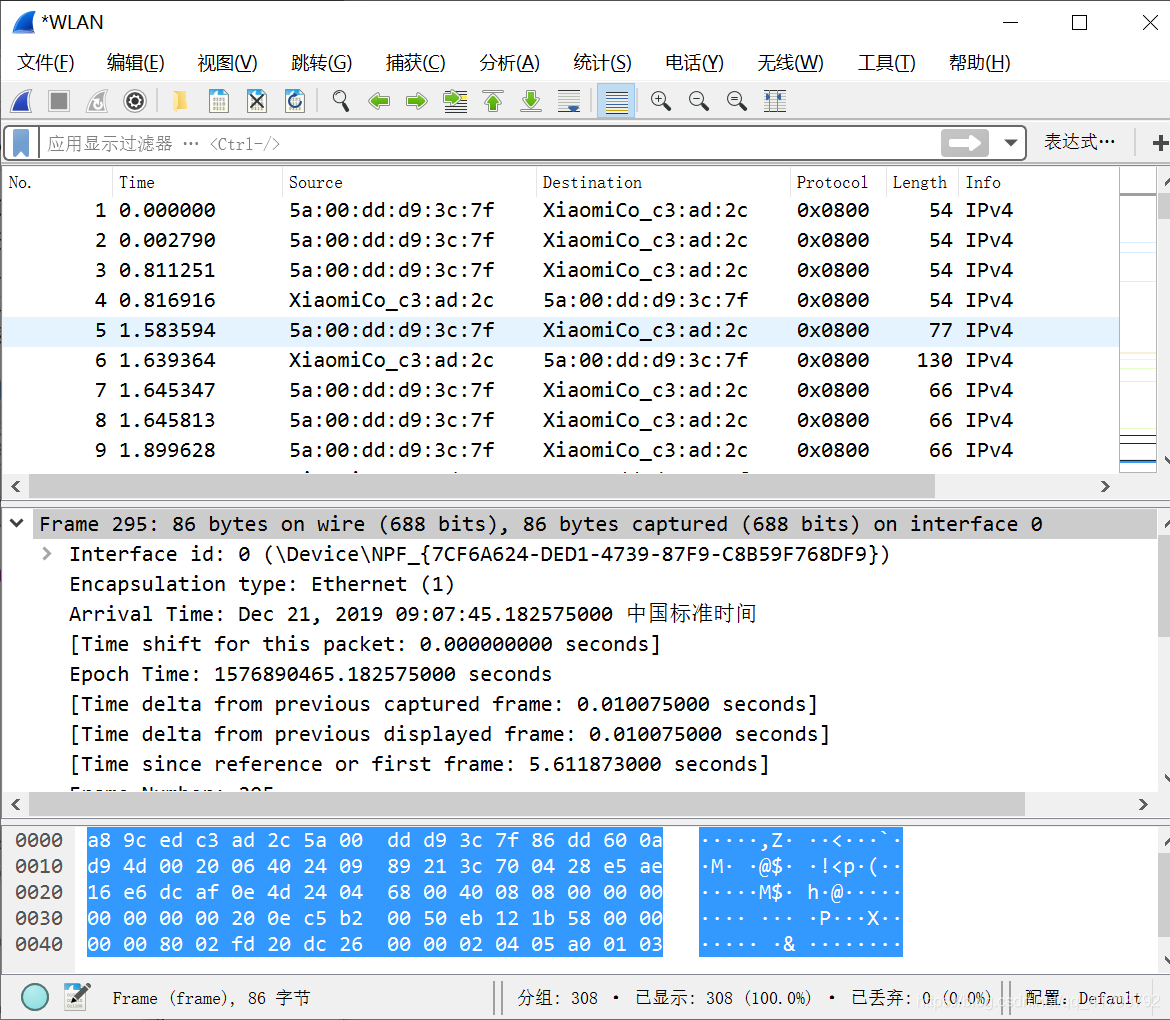Select Encapsulation type: Ethernet line
The width and height of the screenshot is (1170, 1020).
tap(262, 584)
